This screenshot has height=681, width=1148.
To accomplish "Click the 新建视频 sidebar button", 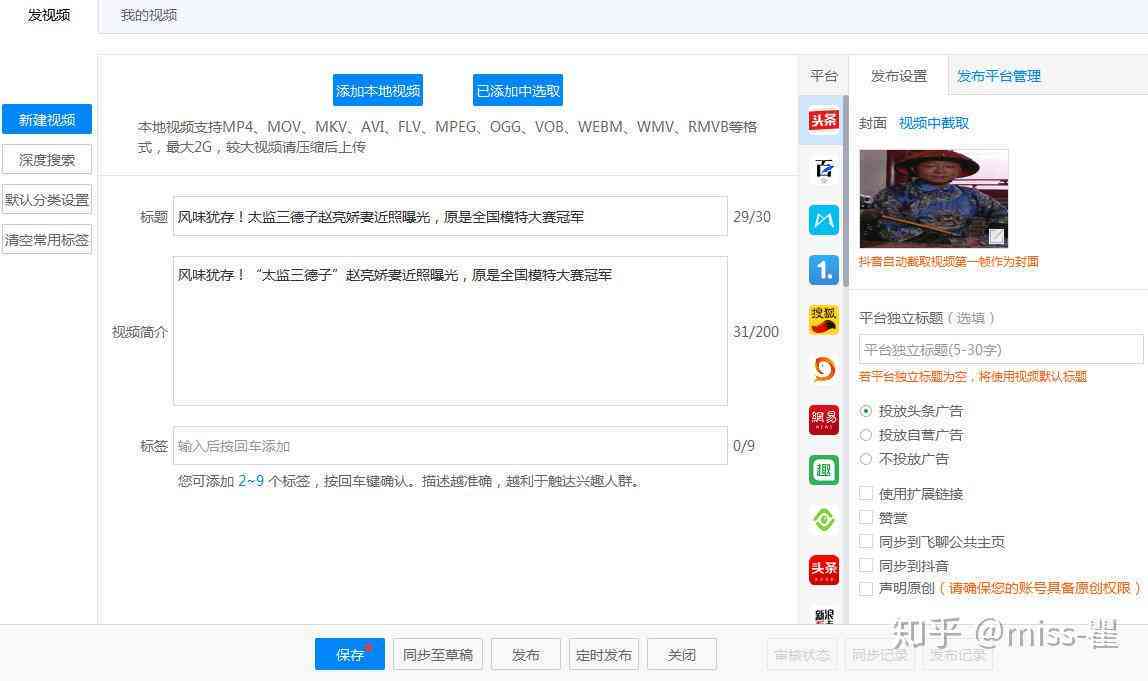I will 47,119.
